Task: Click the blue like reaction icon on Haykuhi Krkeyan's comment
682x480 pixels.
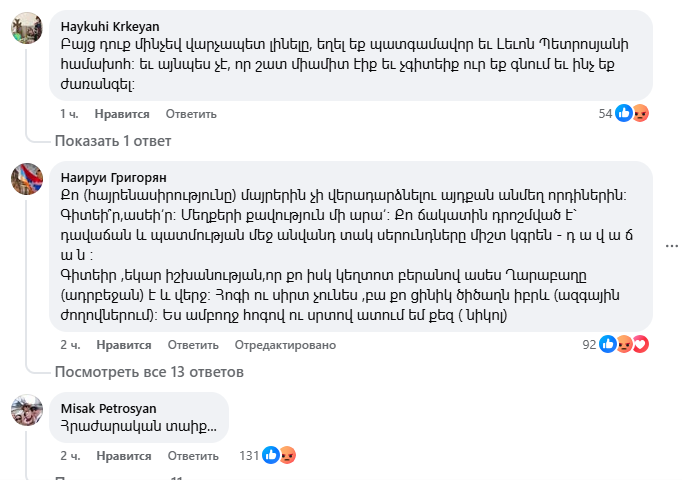Action: coord(624,114)
